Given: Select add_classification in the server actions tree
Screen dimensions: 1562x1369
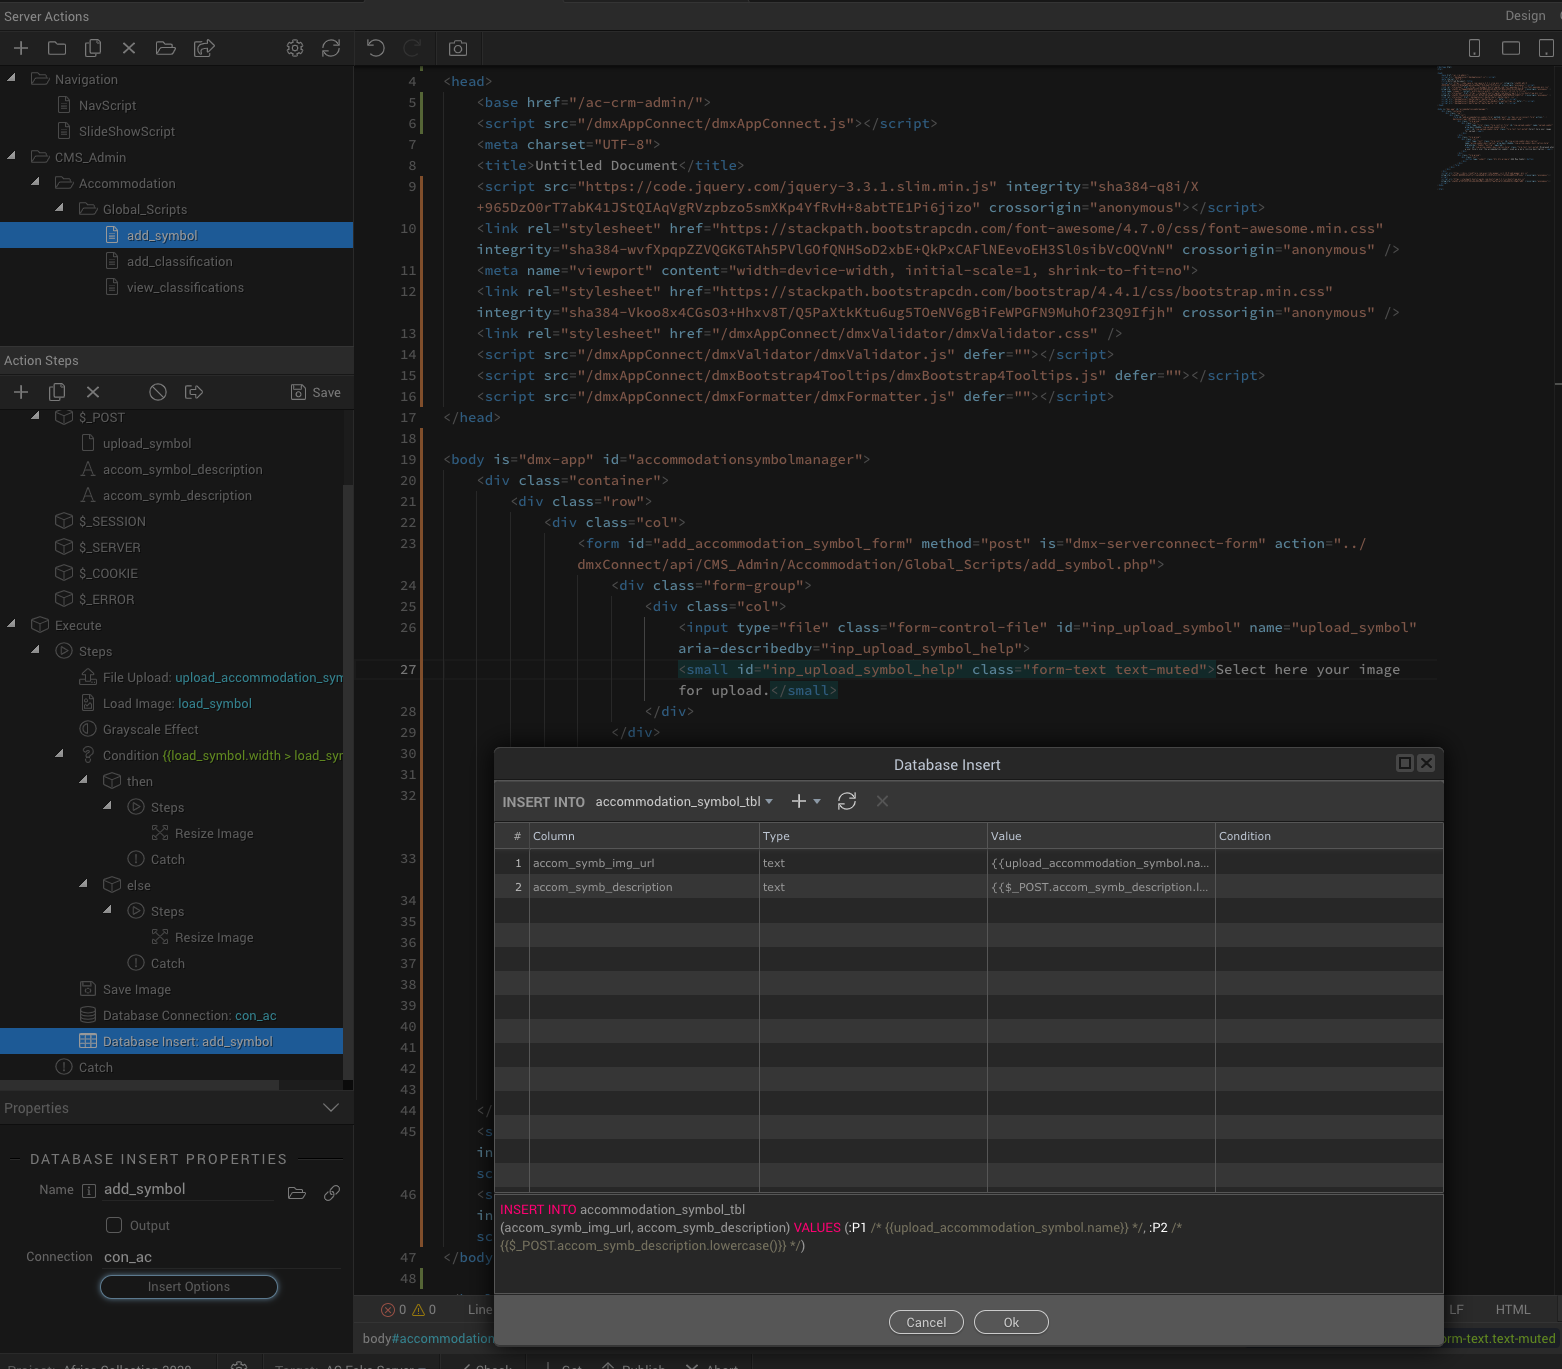Looking at the screenshot, I should (x=179, y=262).
